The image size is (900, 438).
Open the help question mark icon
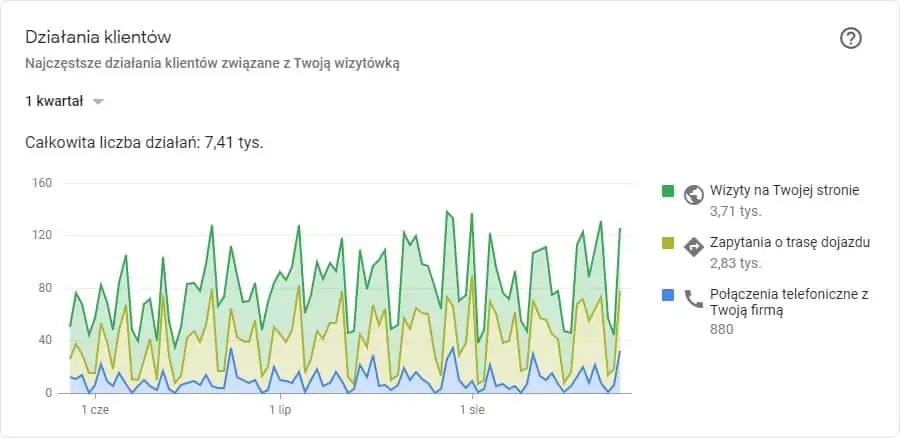[851, 38]
